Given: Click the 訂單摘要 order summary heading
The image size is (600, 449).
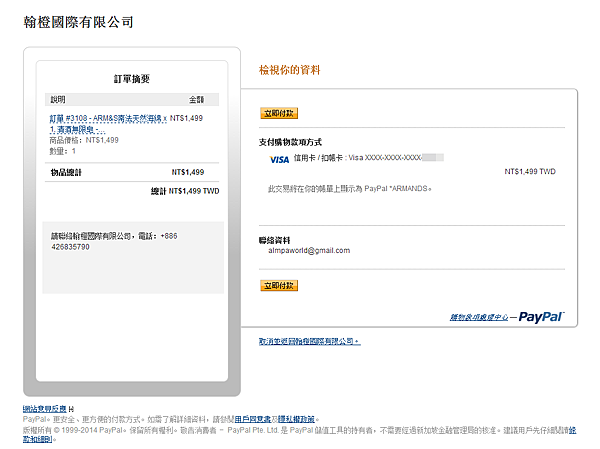Looking at the screenshot, I should (132, 79).
